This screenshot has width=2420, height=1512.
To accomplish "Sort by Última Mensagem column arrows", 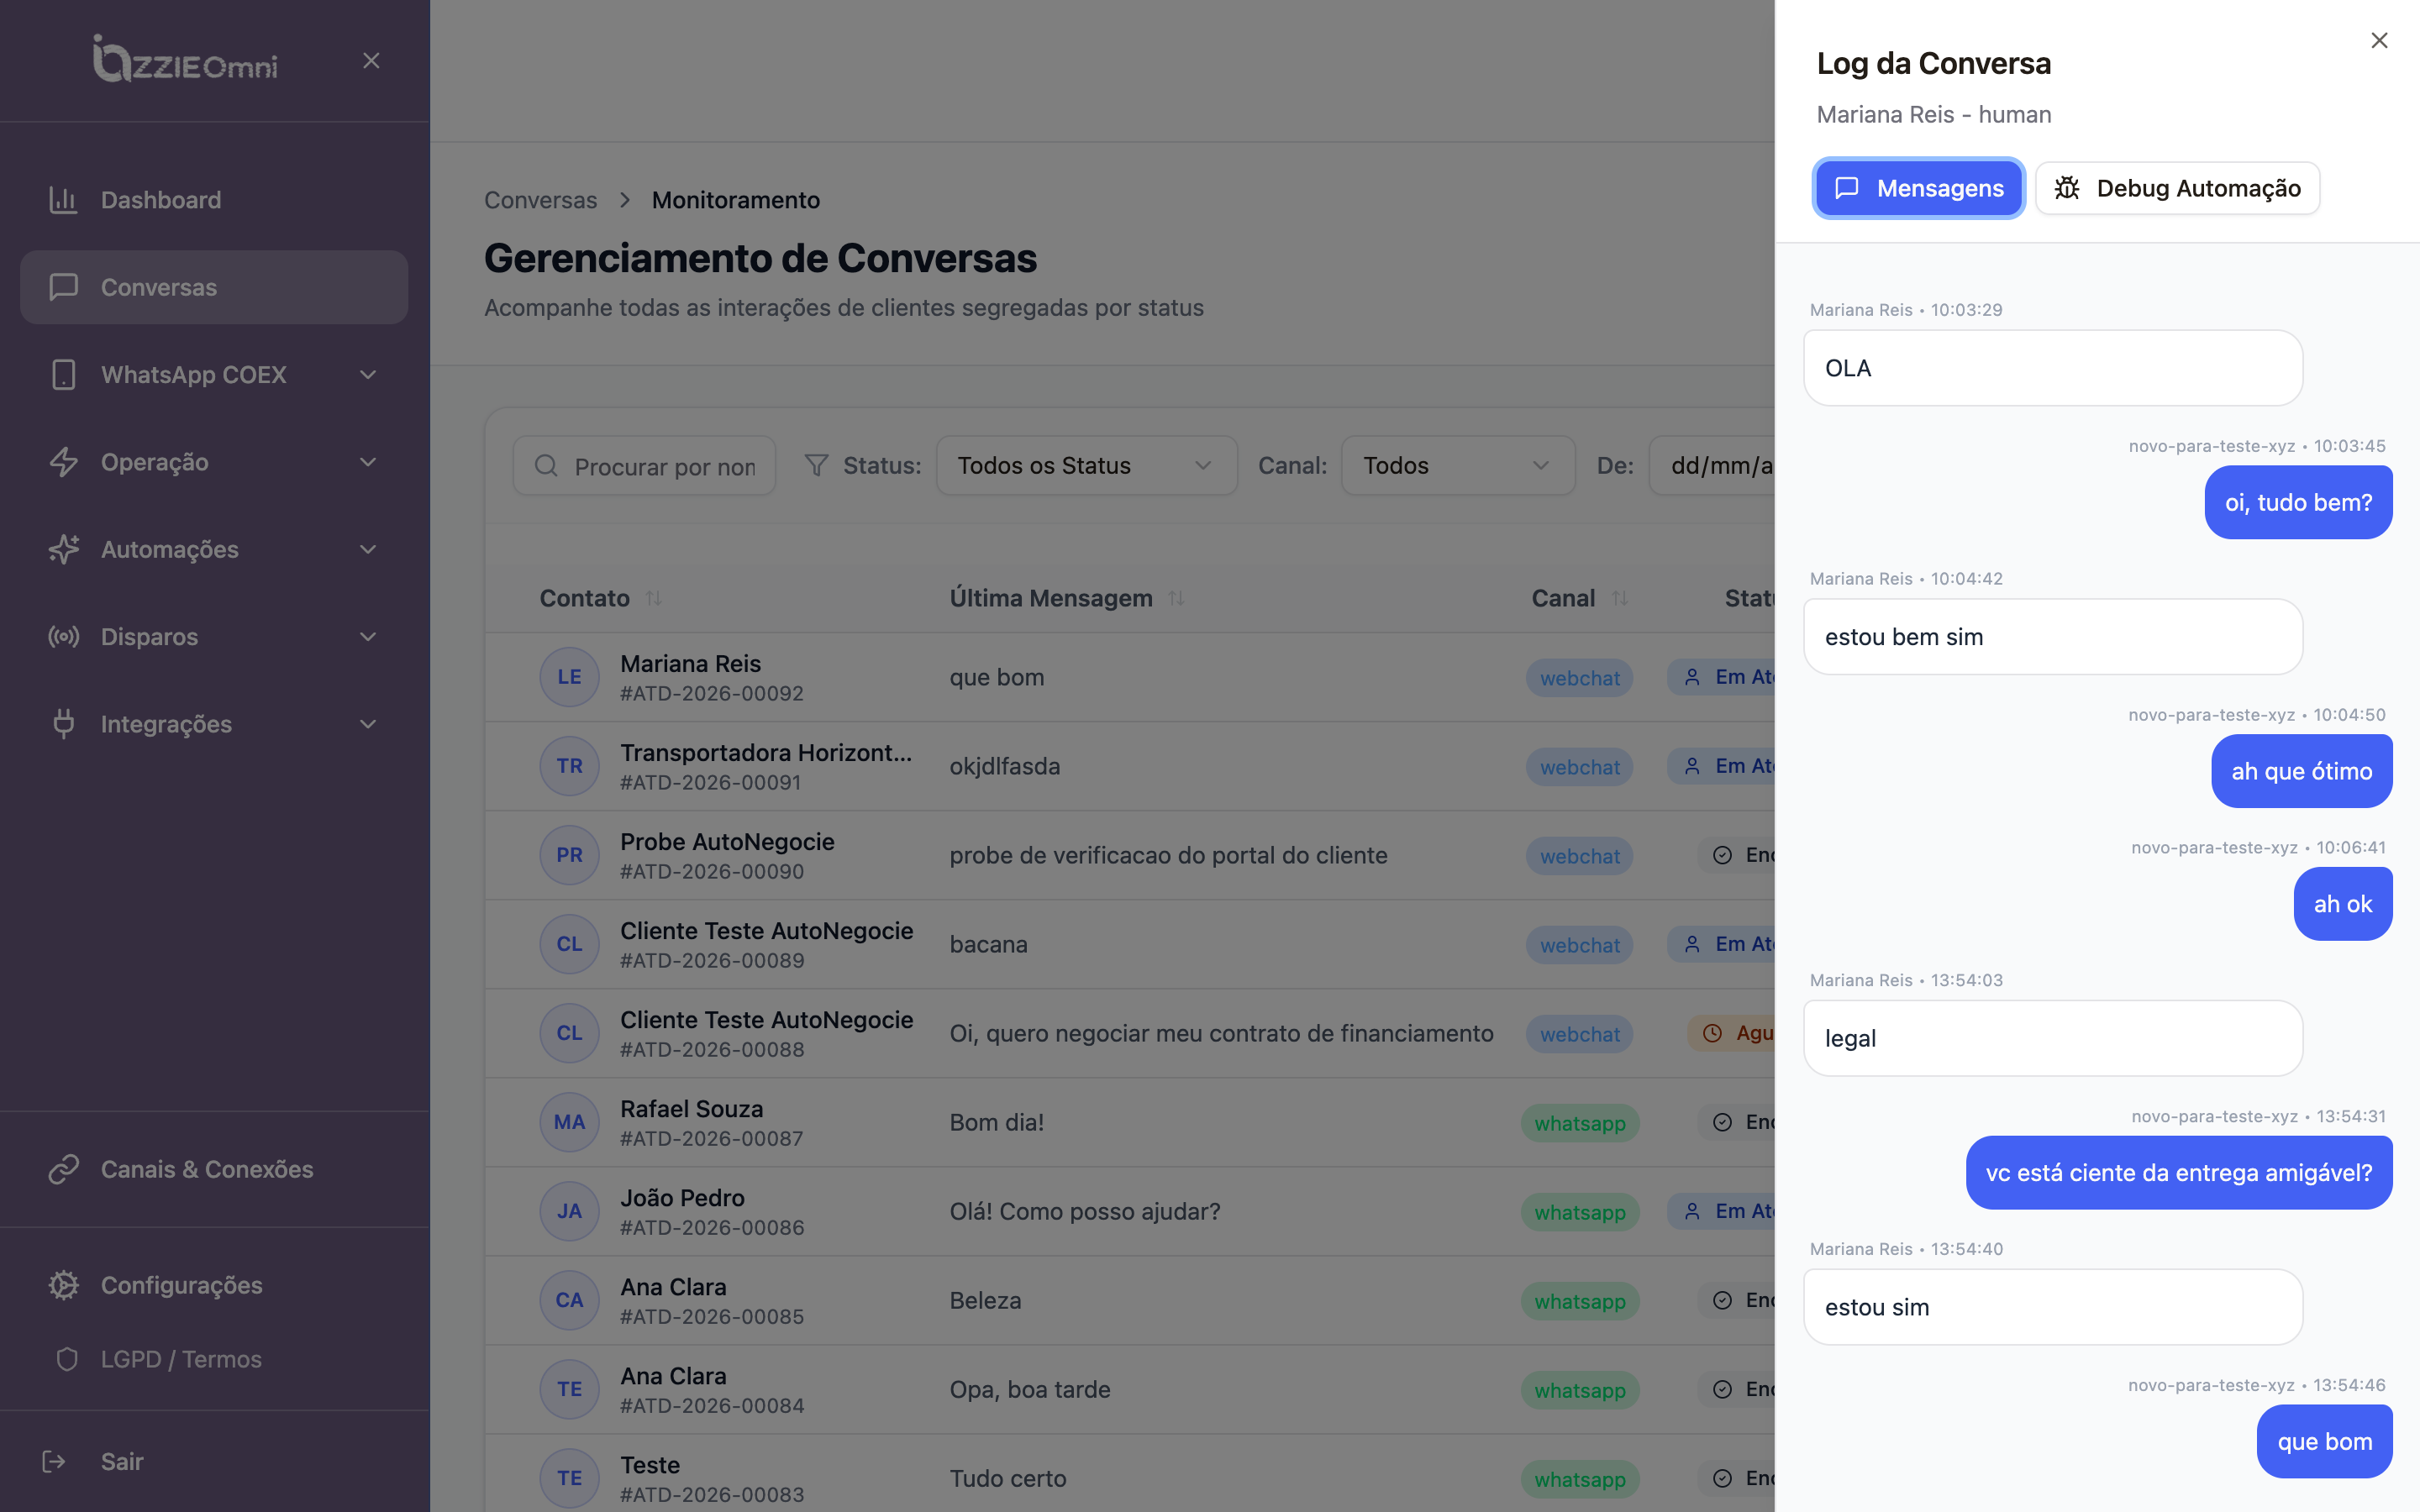I will pyautogui.click(x=1176, y=598).
